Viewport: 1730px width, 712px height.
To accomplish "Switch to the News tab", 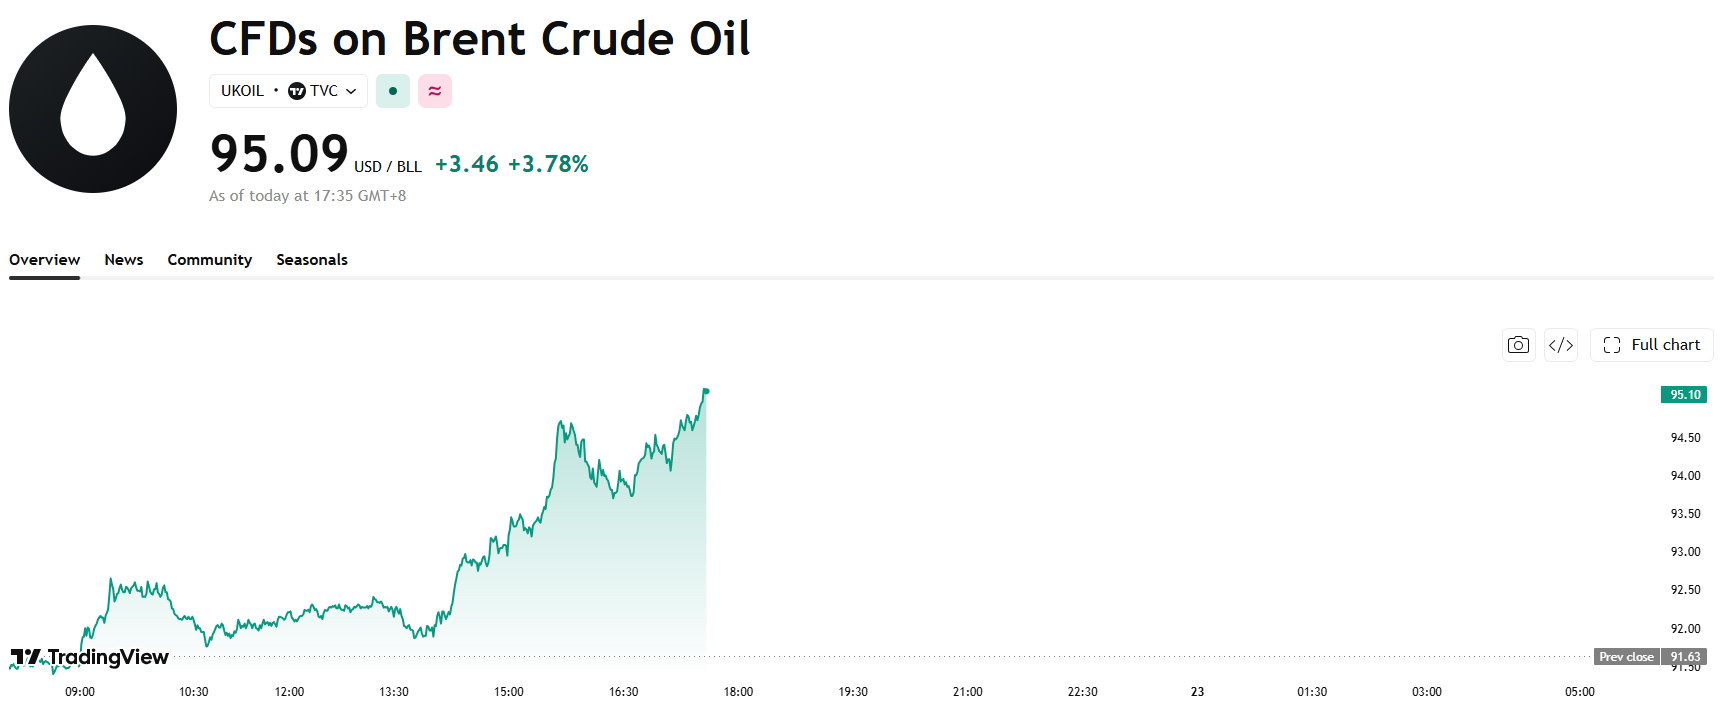I will pyautogui.click(x=124, y=260).
